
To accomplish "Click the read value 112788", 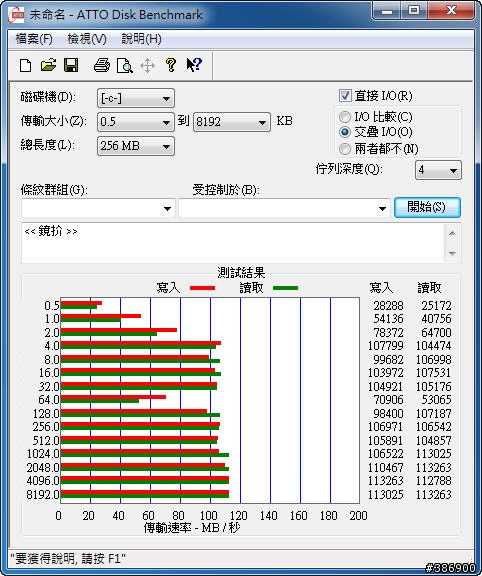I will tap(434, 480).
